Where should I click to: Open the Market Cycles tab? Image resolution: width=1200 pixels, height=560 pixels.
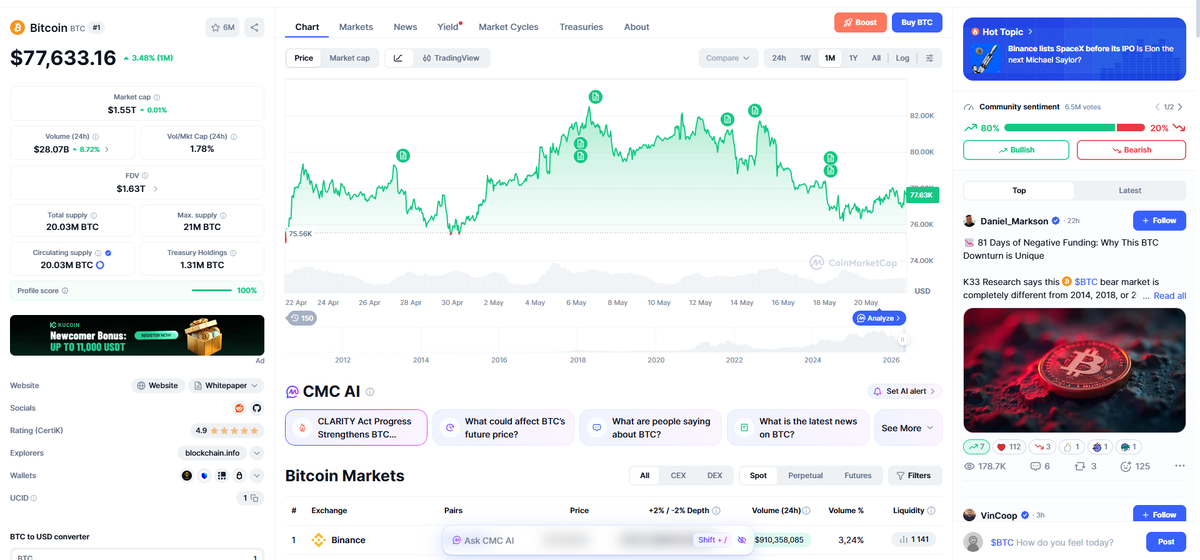[x=508, y=27]
